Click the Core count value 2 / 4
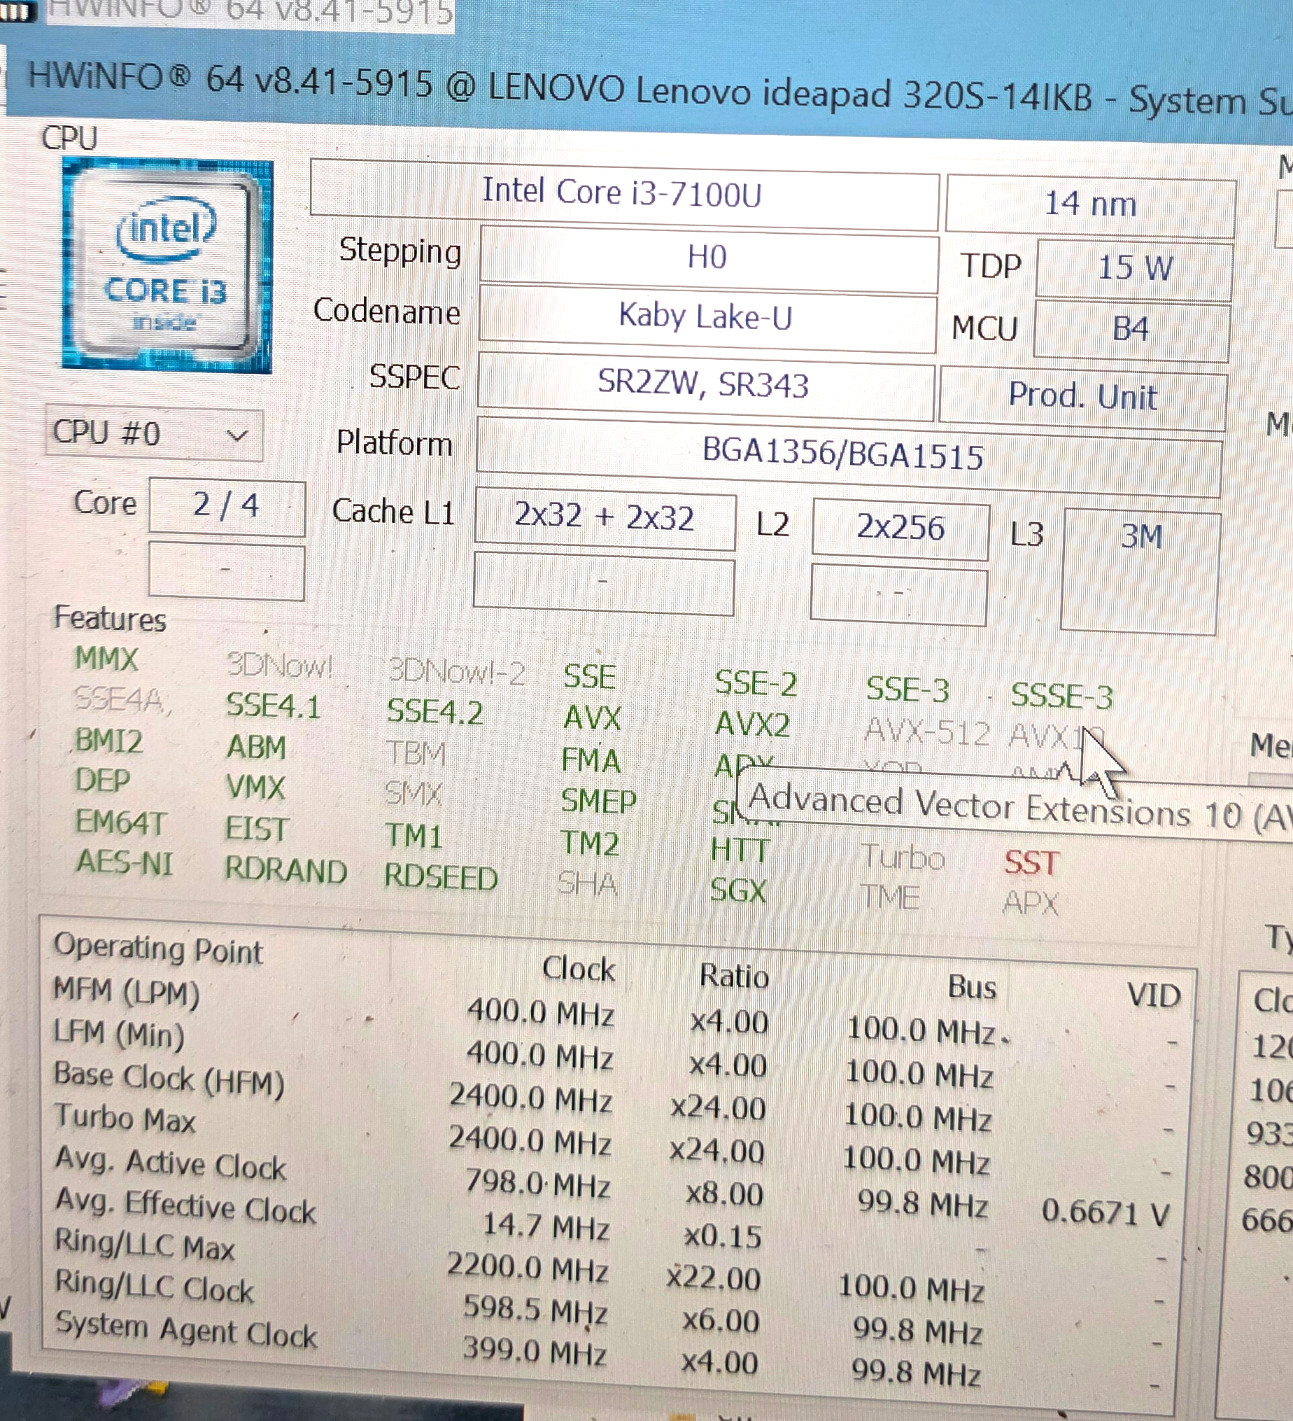 click(226, 506)
